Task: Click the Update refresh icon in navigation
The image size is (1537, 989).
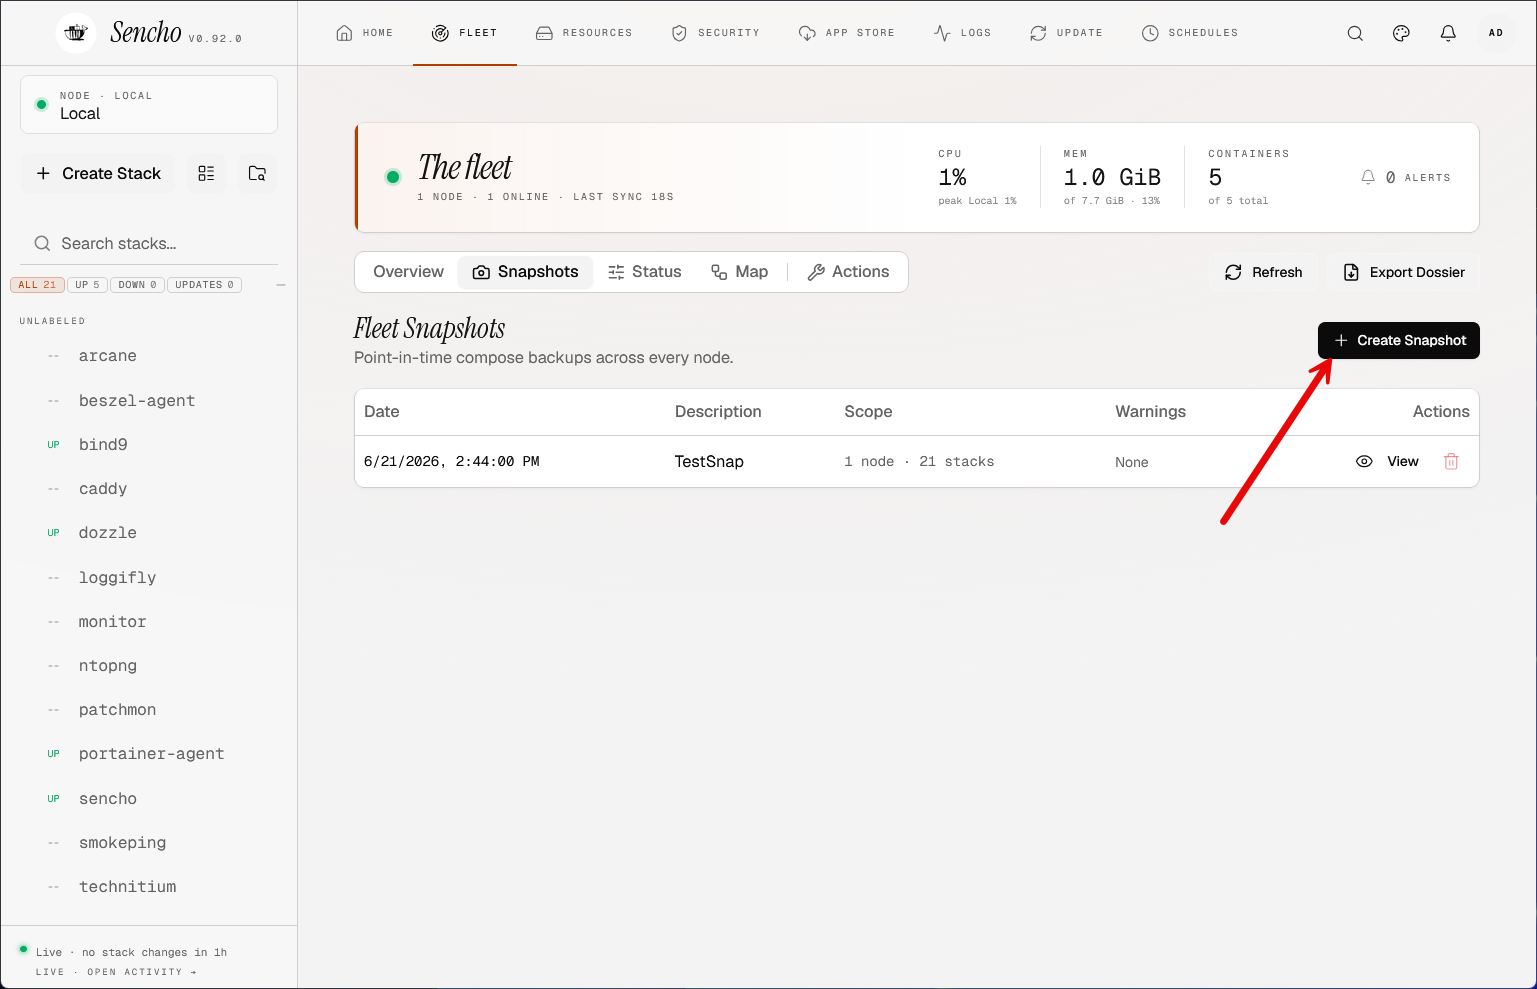Action: click(1038, 33)
